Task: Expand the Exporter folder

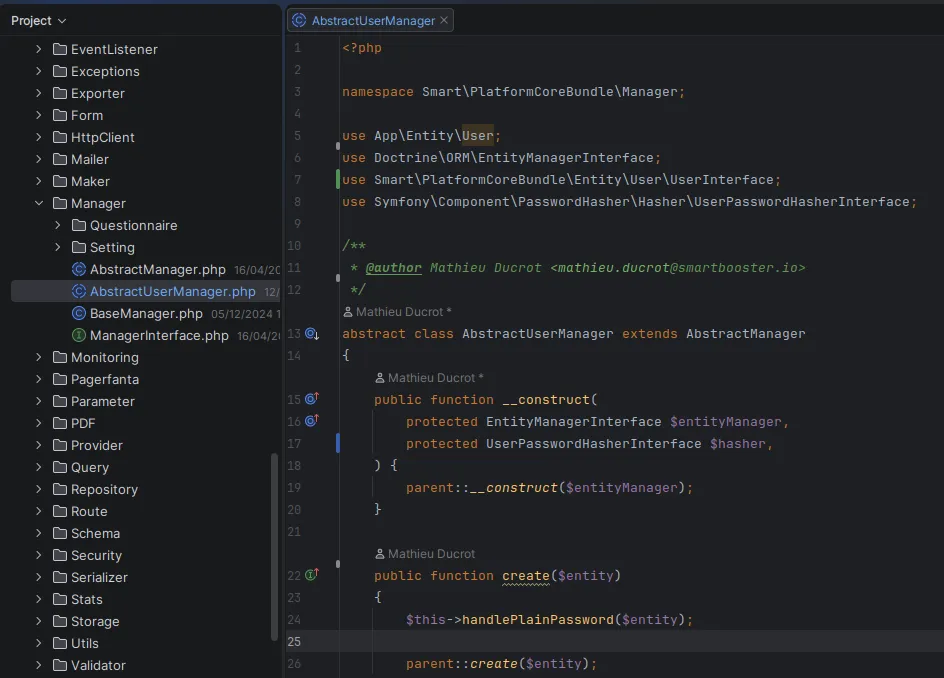Action: point(39,93)
